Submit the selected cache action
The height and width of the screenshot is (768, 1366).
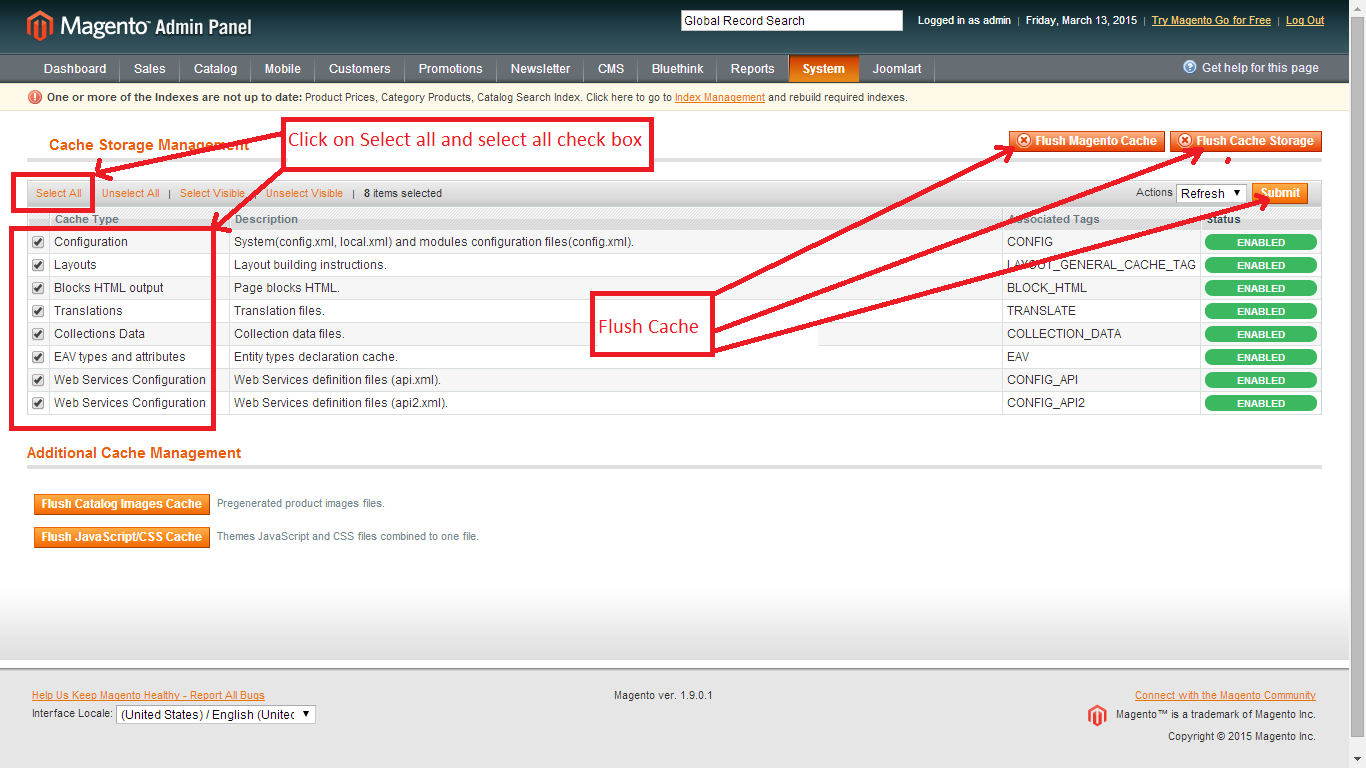tap(1280, 193)
